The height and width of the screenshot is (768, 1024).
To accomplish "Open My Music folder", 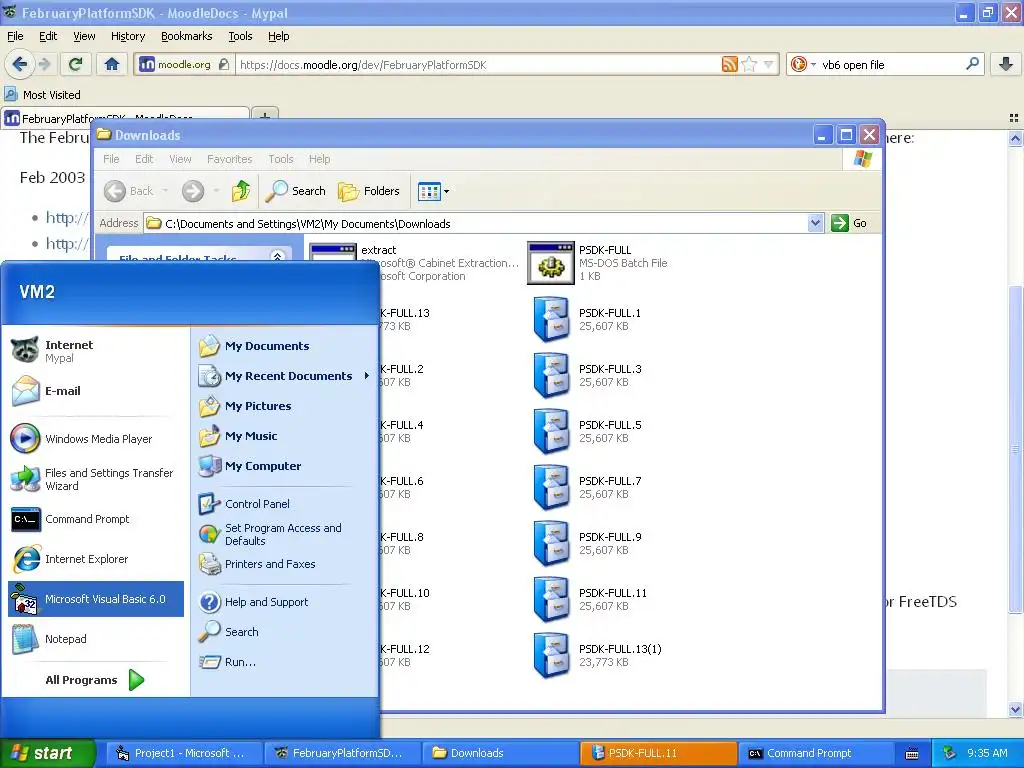I will 285,436.
